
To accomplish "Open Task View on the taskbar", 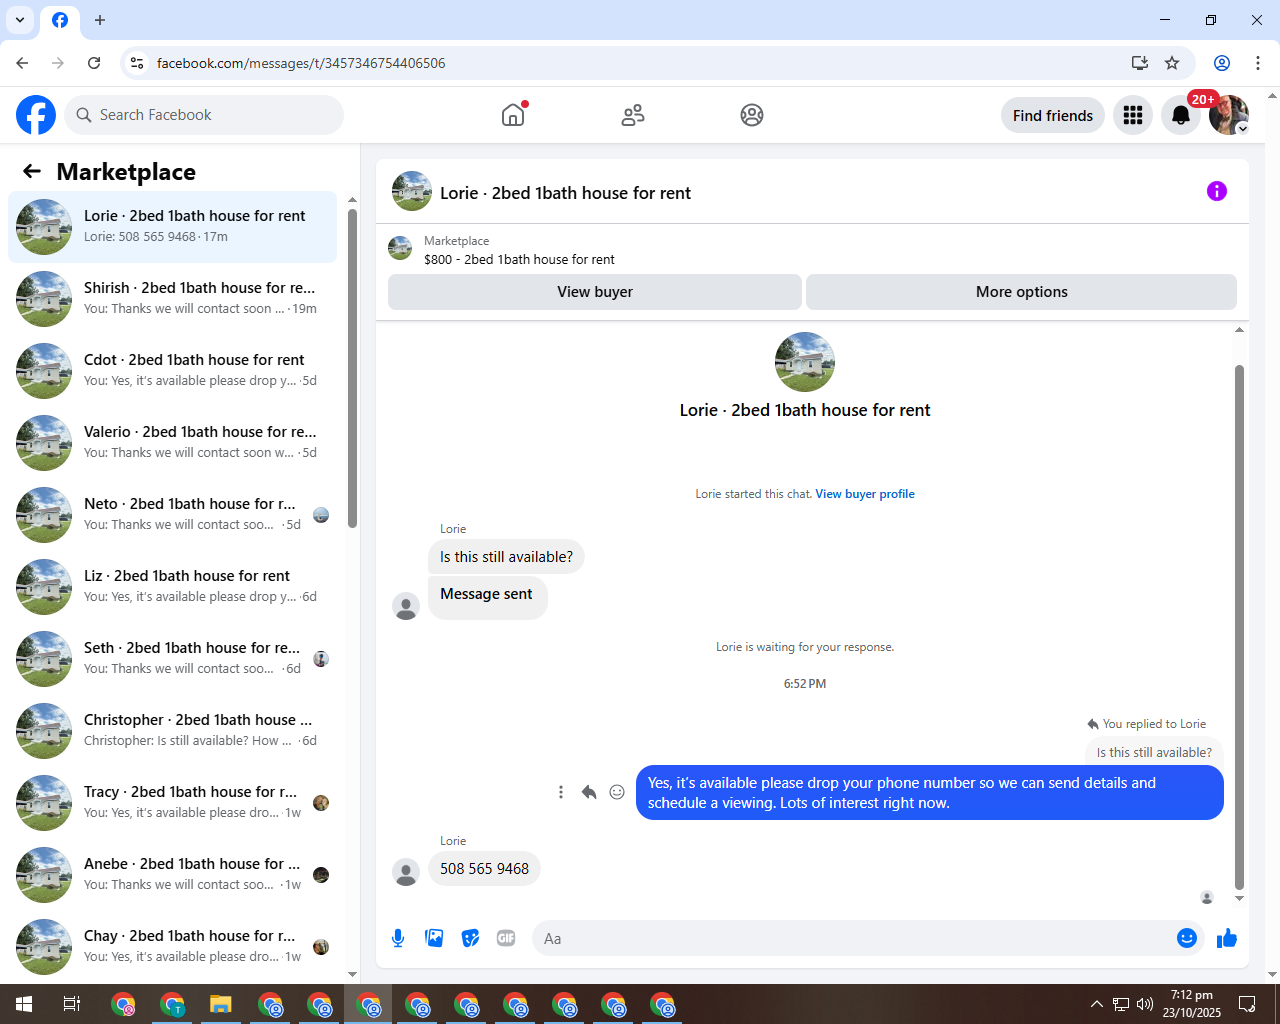I will point(72,1004).
